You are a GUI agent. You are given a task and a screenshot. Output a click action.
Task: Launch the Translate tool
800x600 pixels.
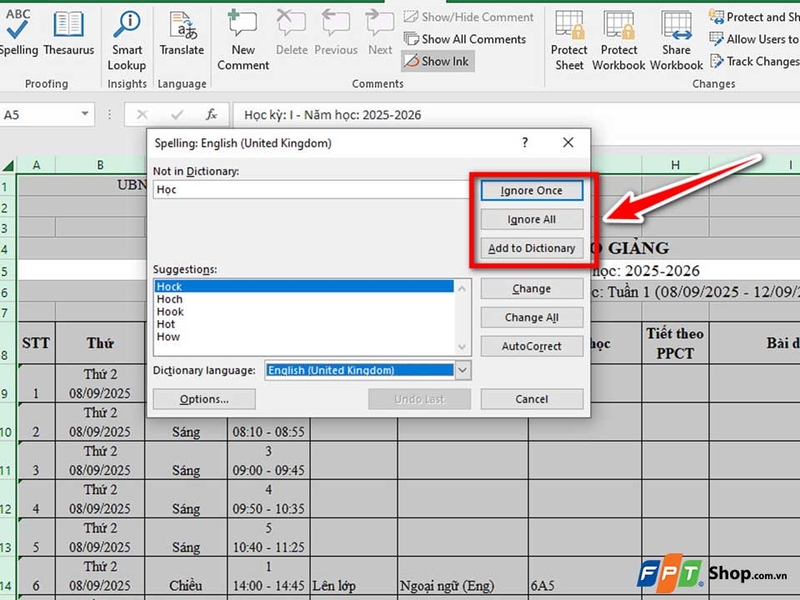(x=182, y=32)
